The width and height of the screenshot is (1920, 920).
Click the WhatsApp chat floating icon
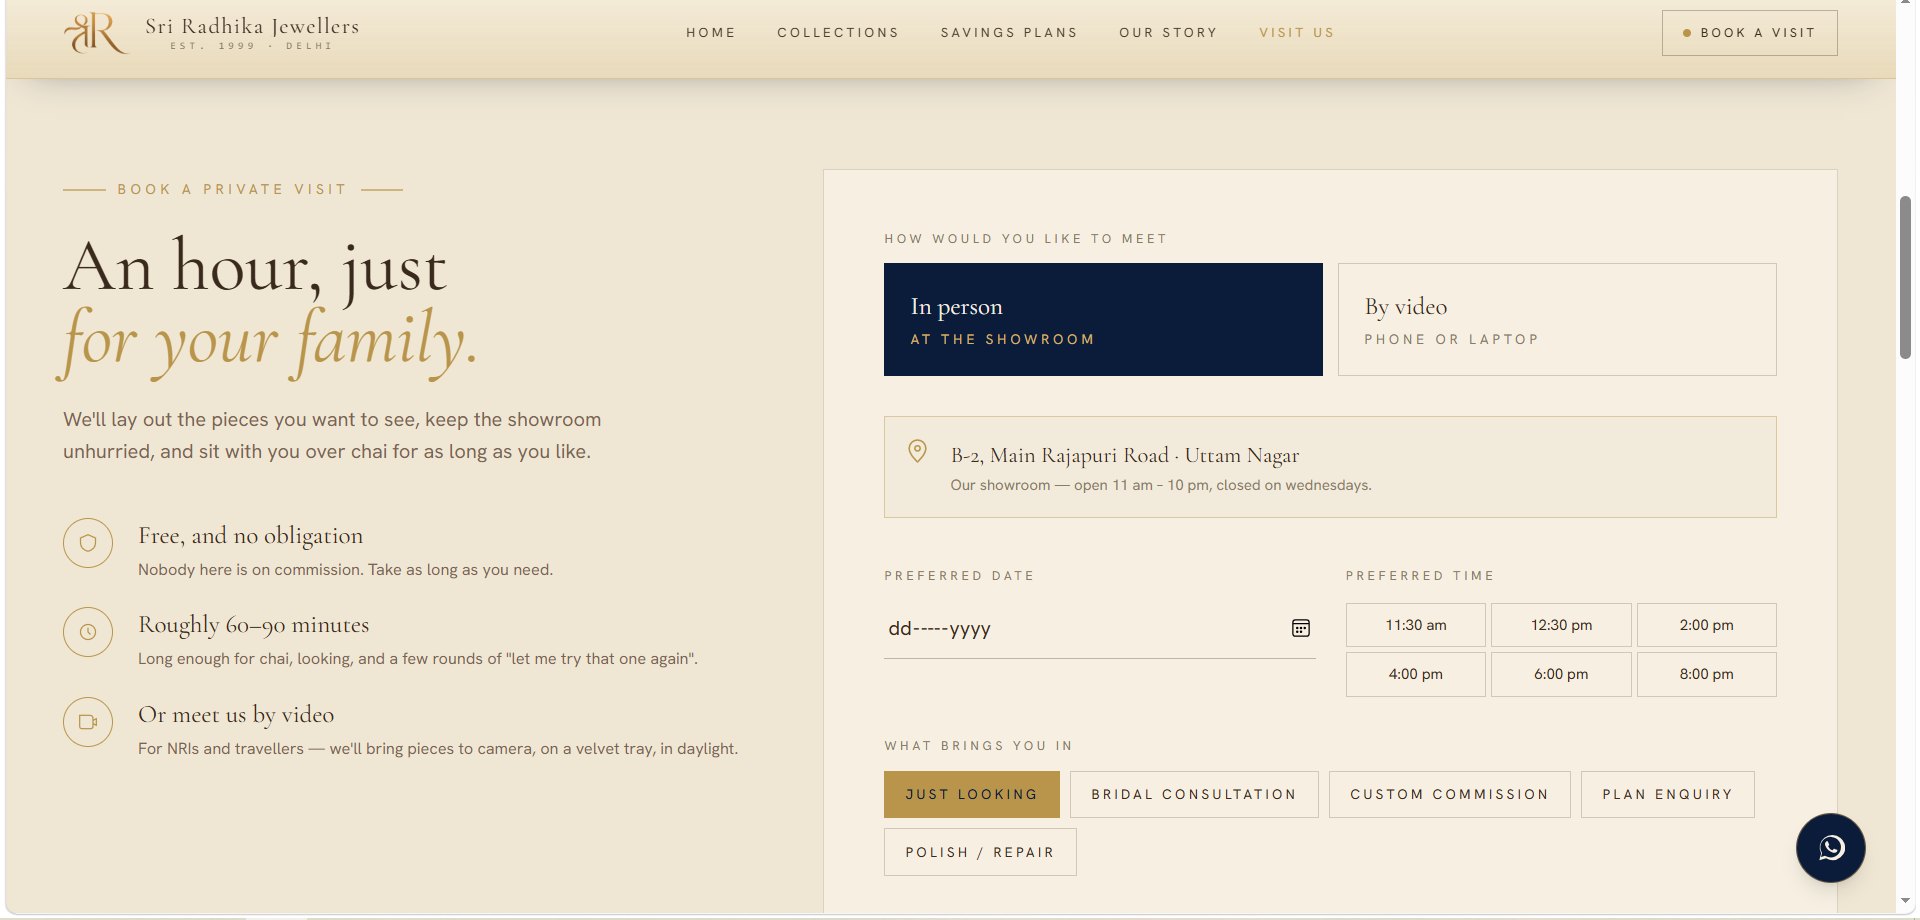coord(1830,848)
